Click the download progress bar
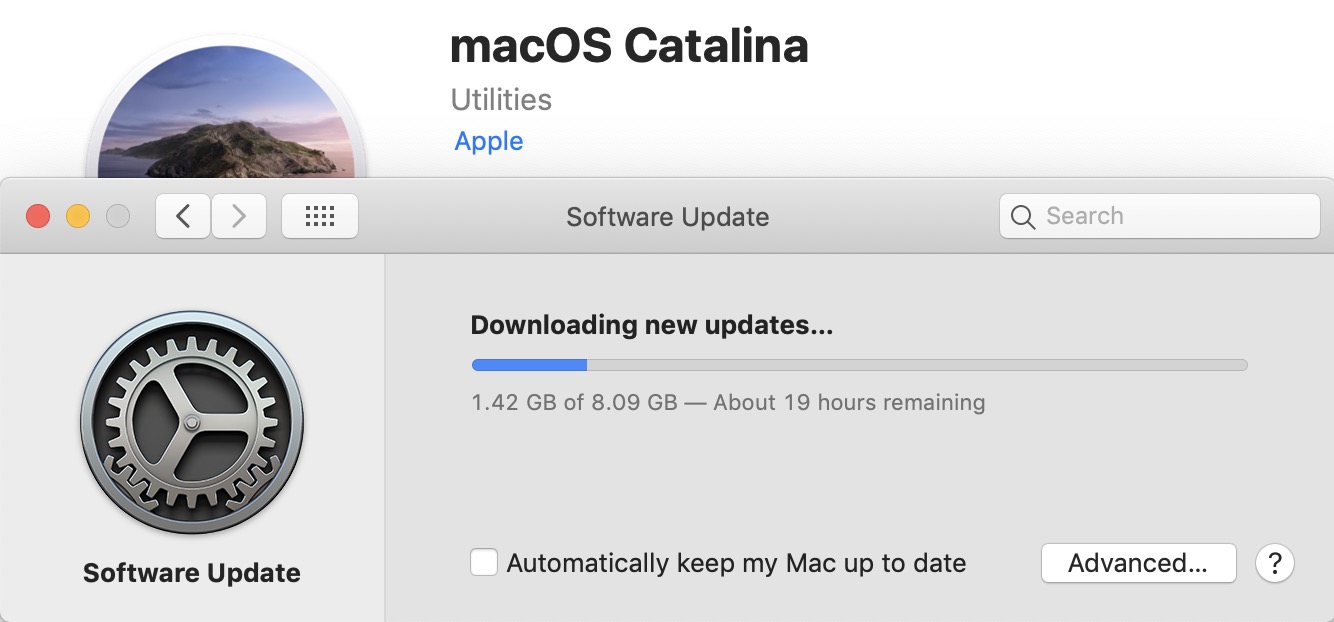This screenshot has height=622, width=1334. click(859, 365)
